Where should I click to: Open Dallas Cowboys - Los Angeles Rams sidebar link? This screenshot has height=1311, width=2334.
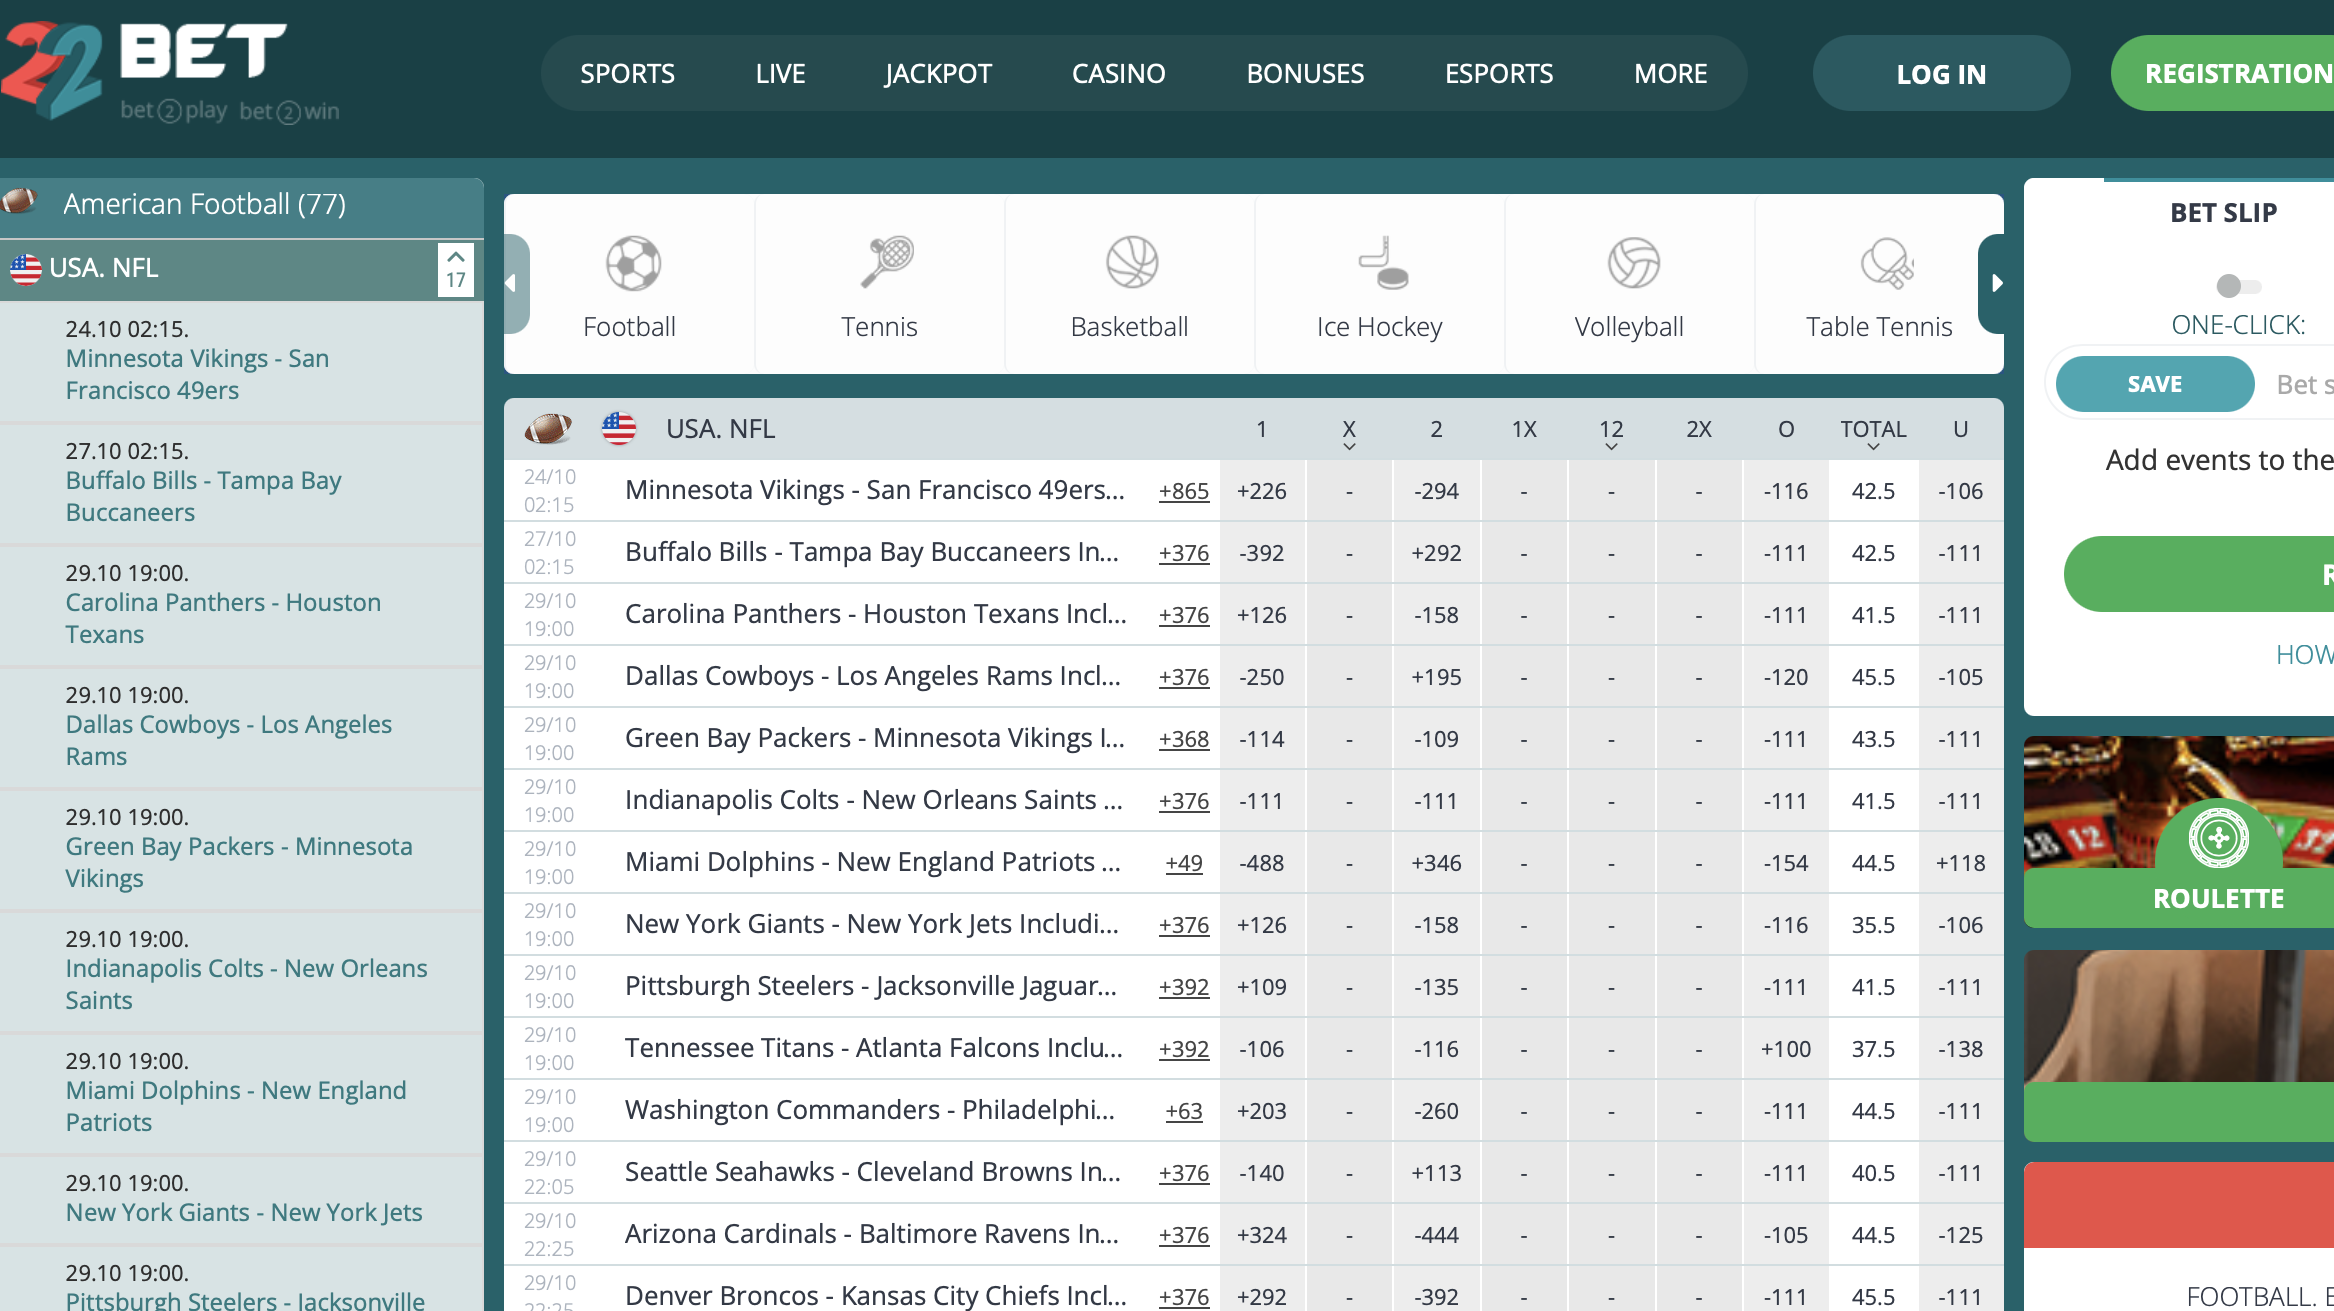229,740
